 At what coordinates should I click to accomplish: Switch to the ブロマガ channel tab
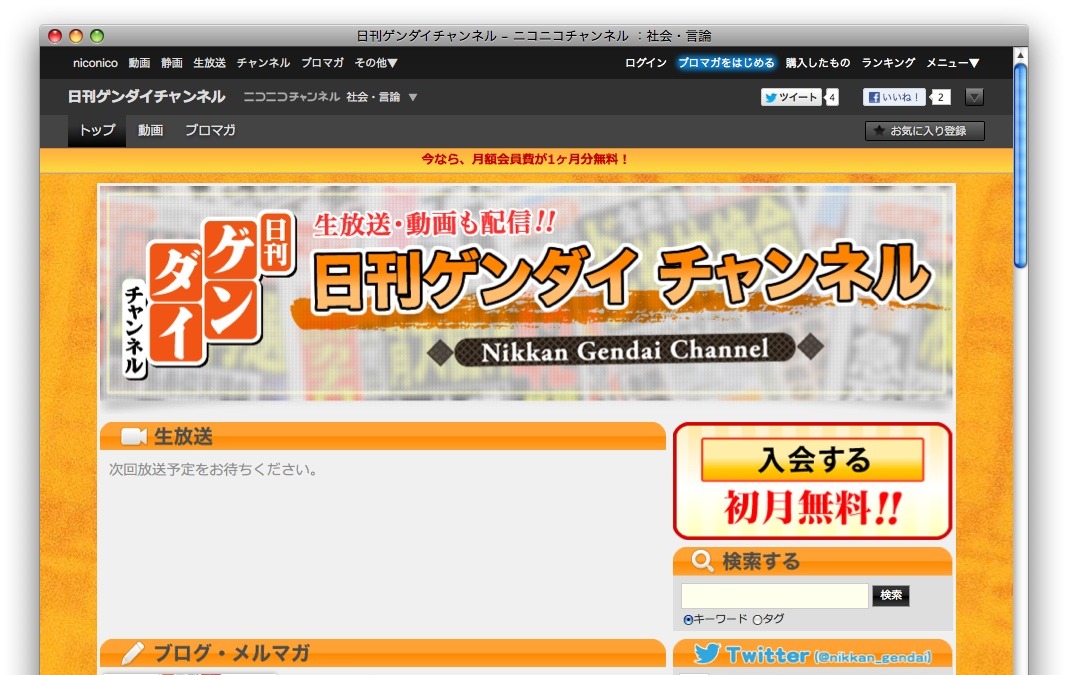(x=210, y=130)
